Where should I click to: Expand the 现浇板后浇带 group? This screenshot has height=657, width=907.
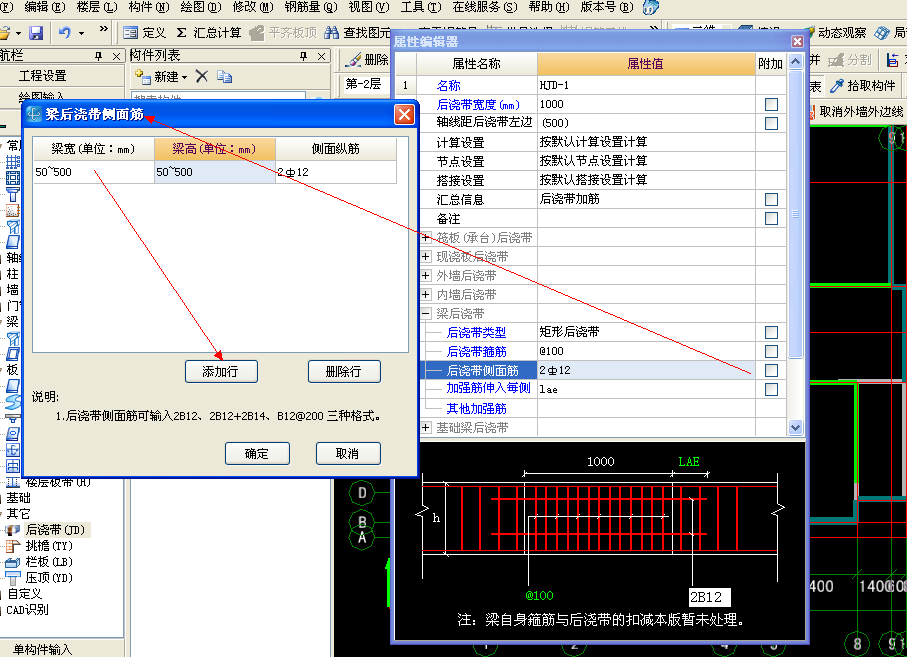tap(426, 256)
